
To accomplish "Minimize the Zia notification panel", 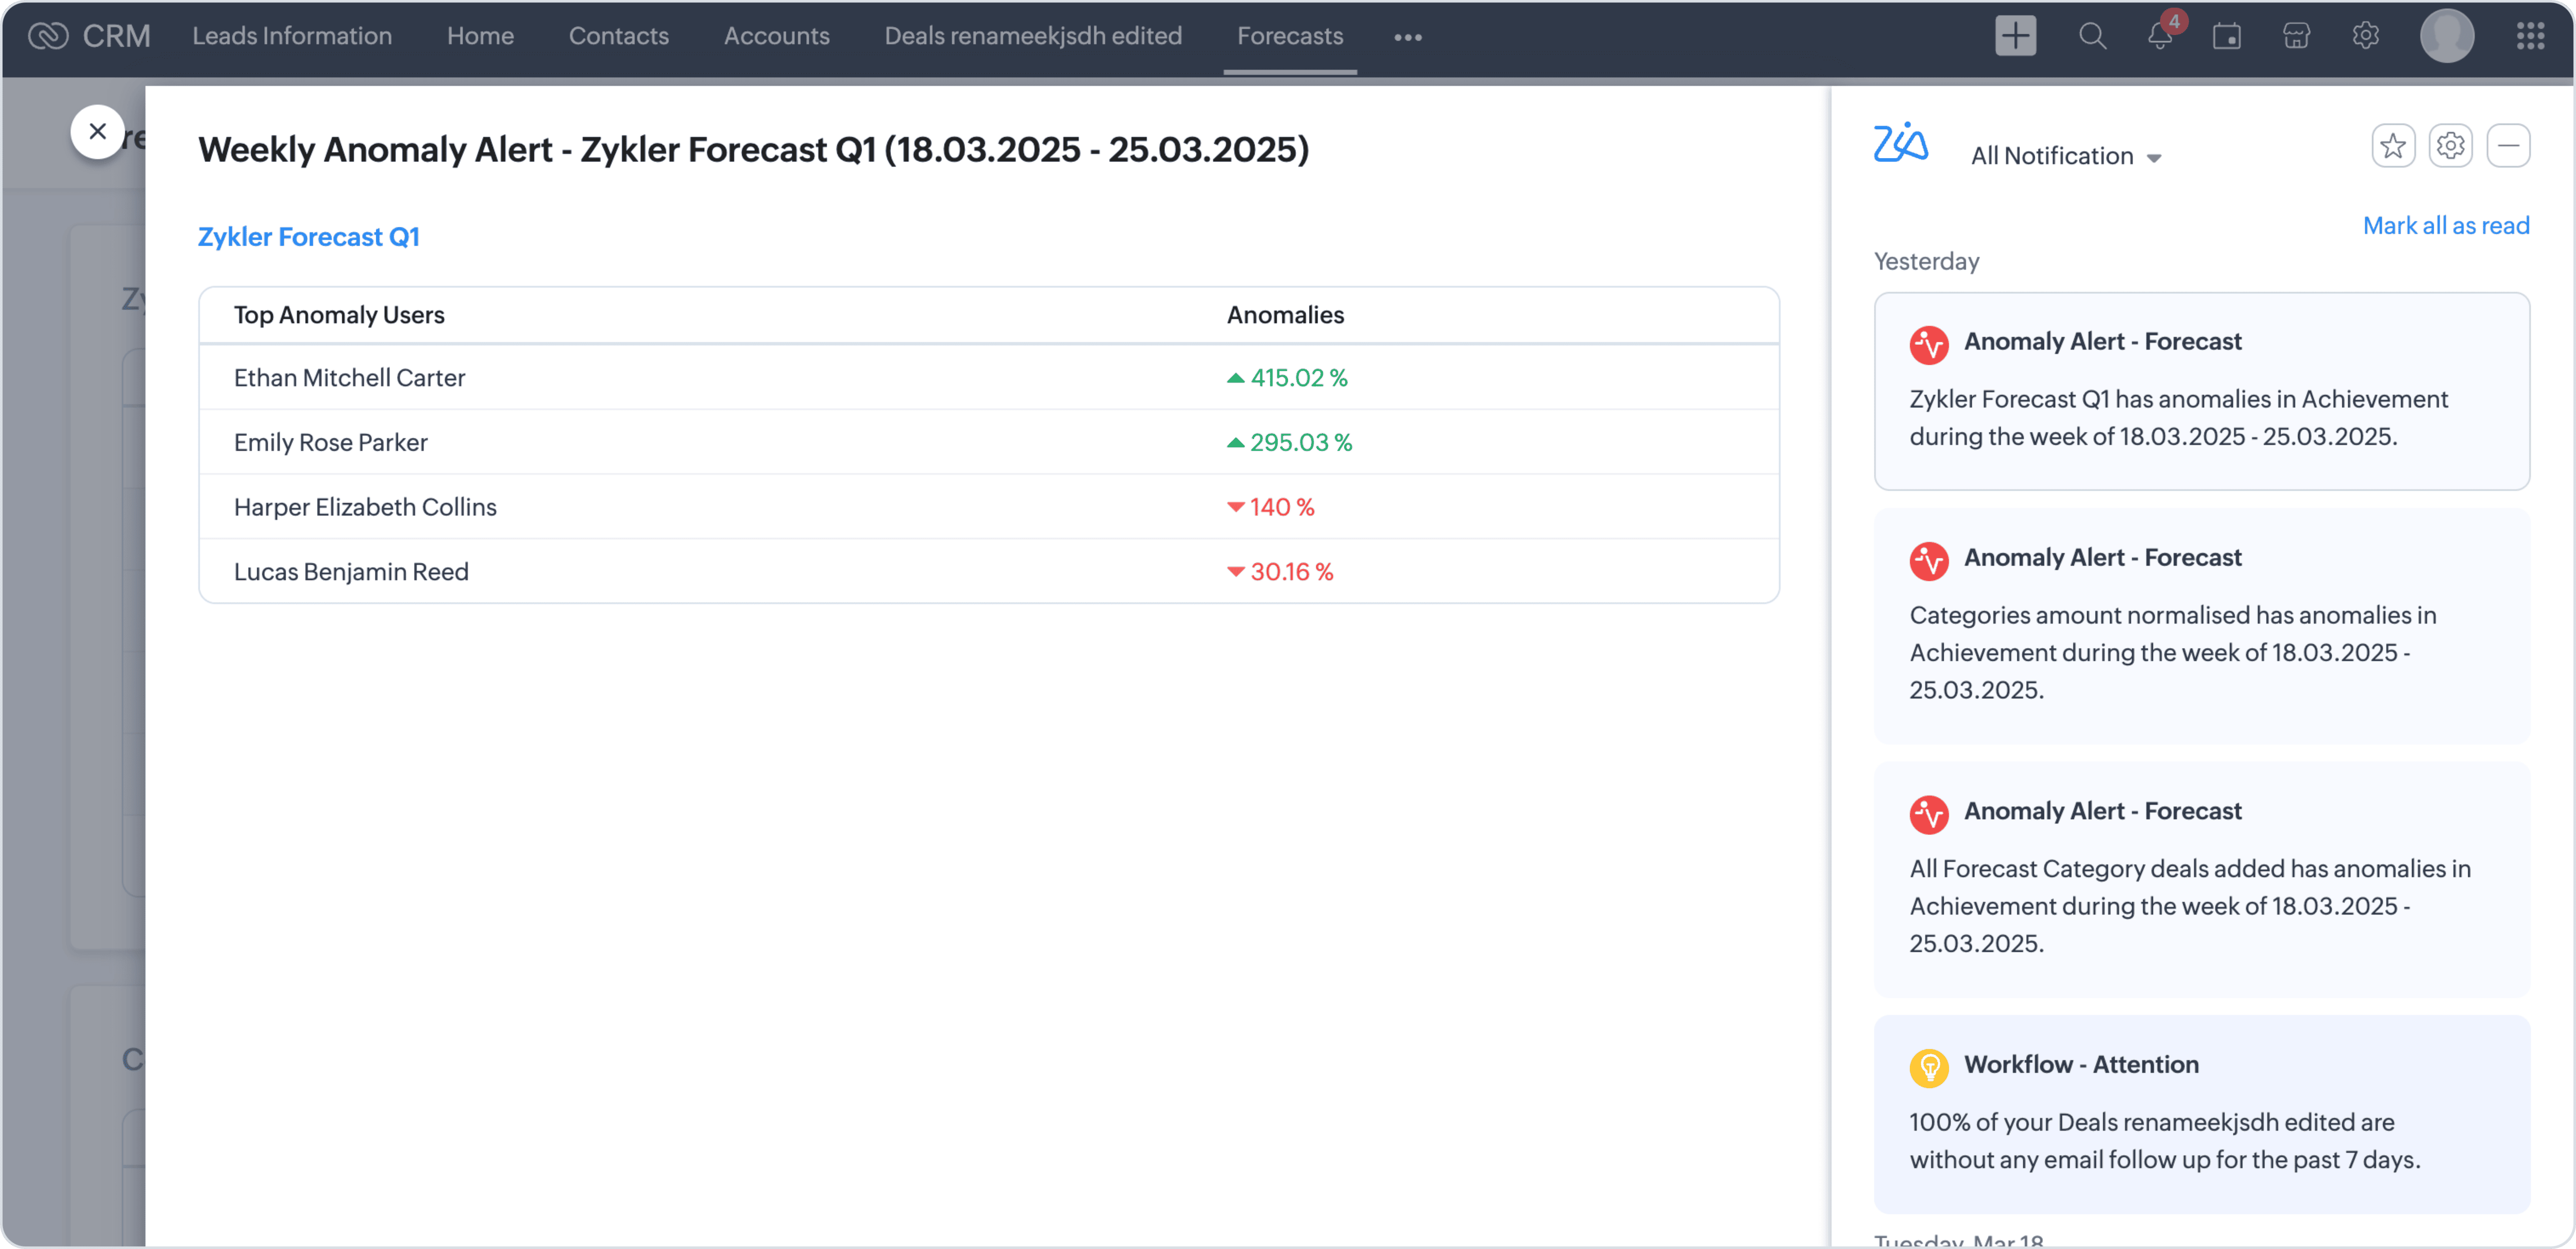I will (2508, 146).
